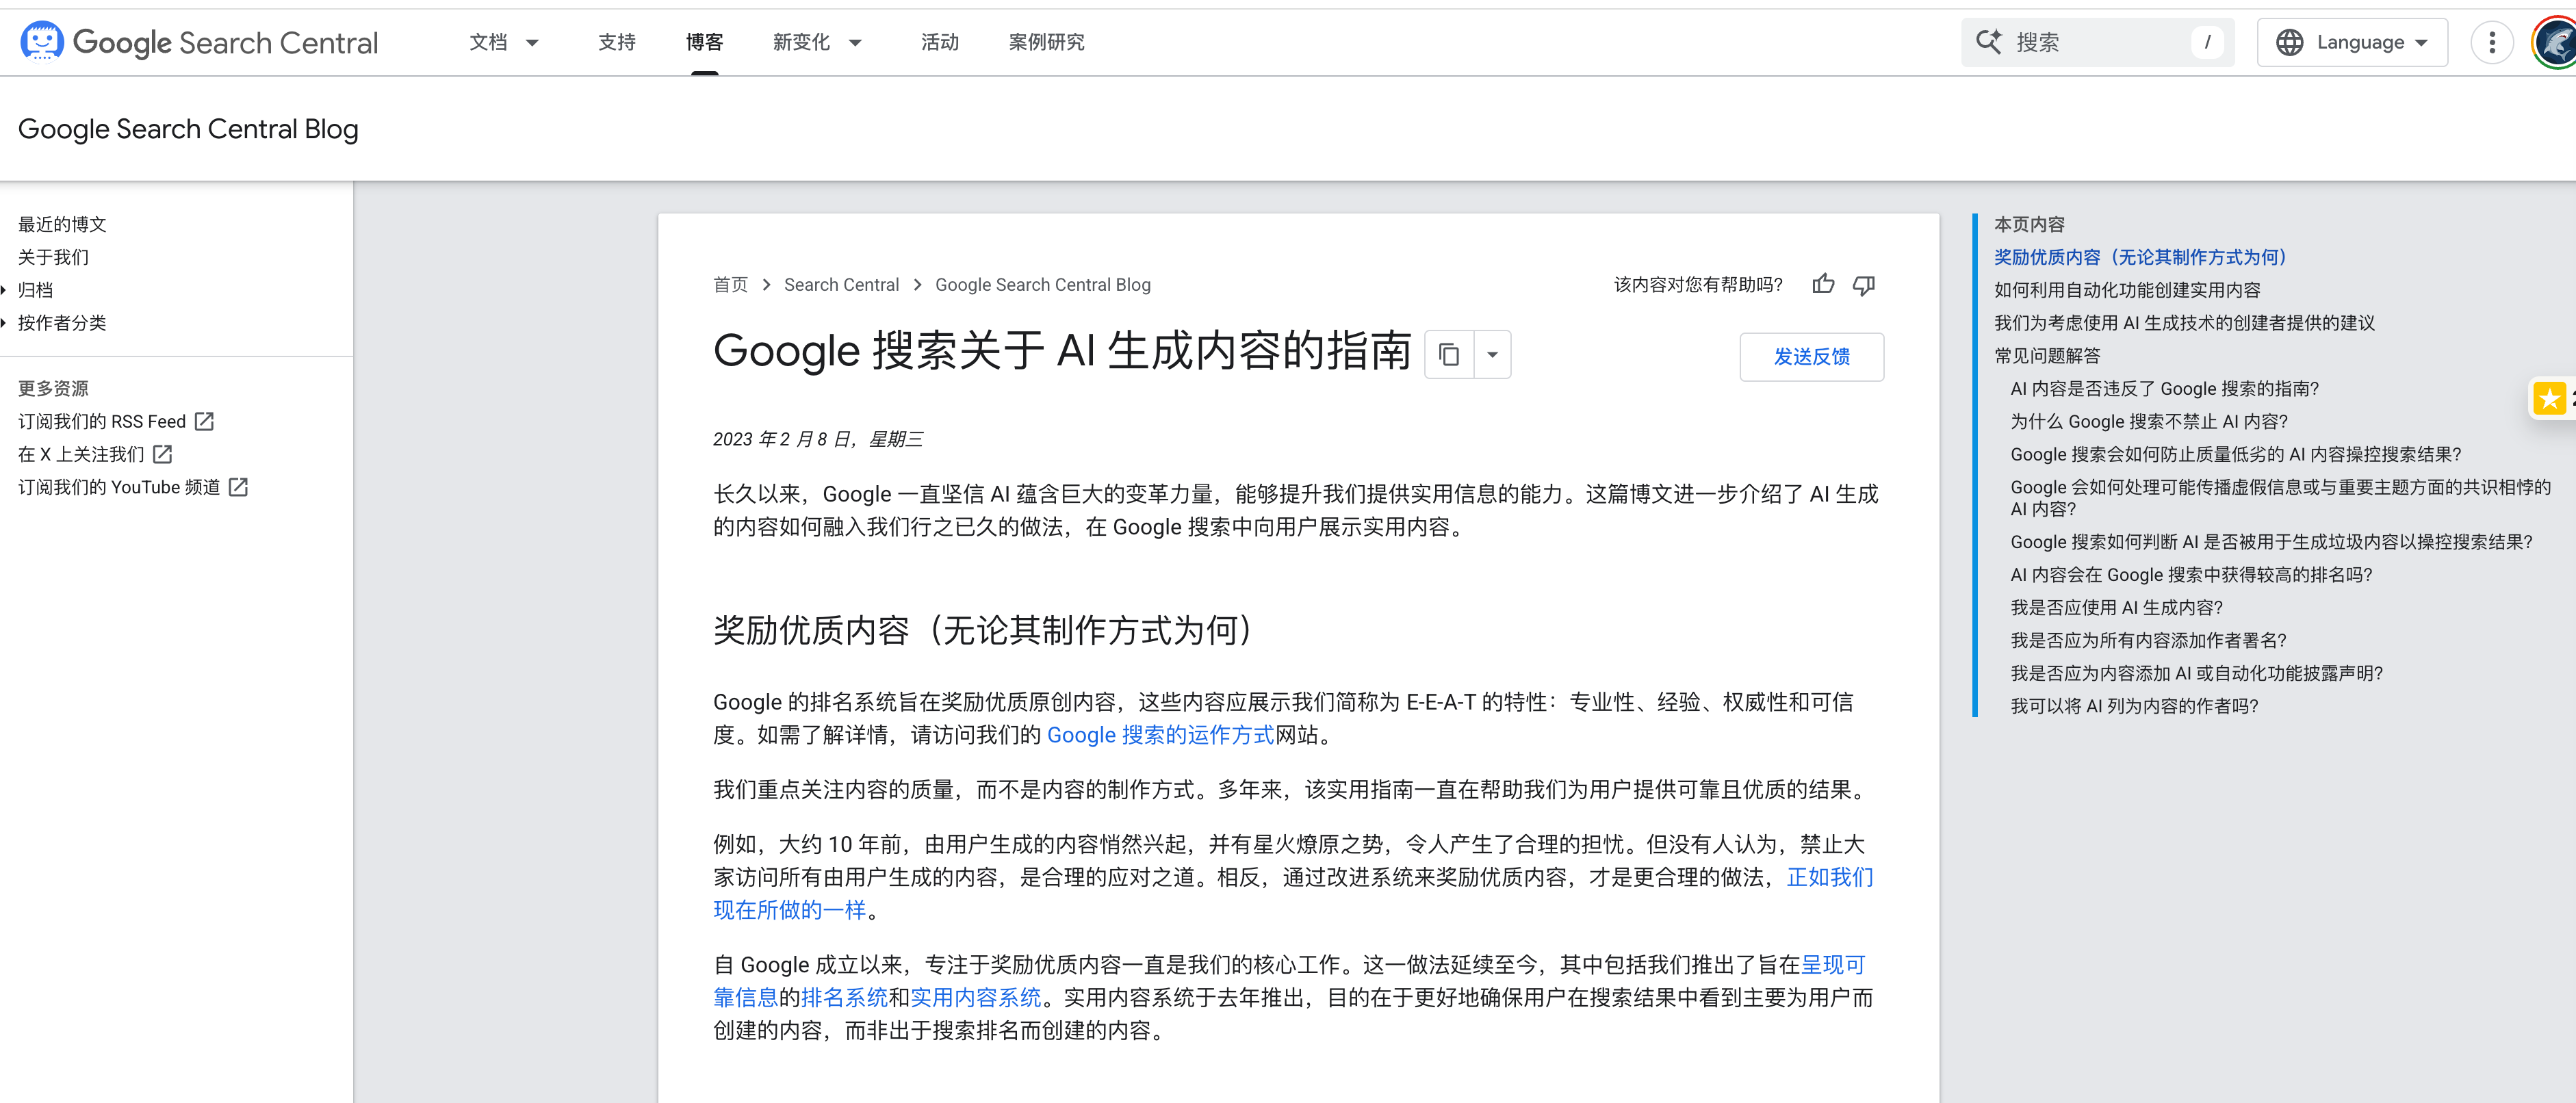Viewport: 2576px width, 1103px height.
Task: Jump to Google 搜索会如何防止质量低劣的 AI 内容
Action: pyautogui.click(x=2236, y=455)
